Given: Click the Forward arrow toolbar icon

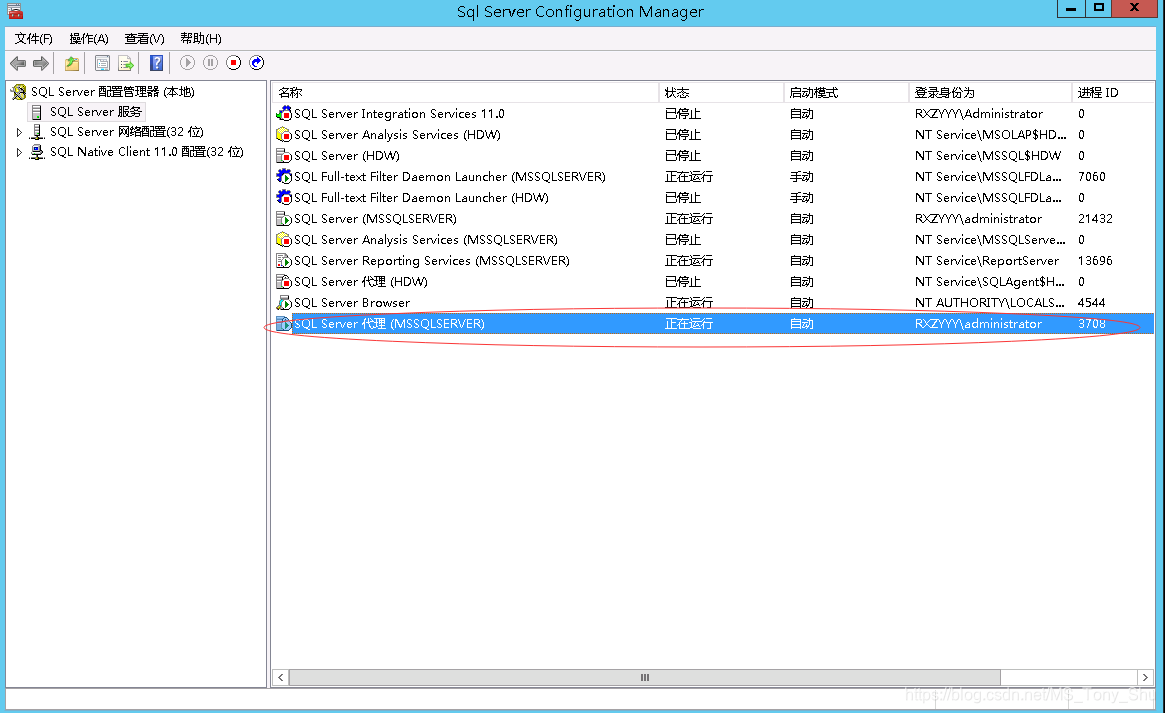Looking at the screenshot, I should (41, 63).
